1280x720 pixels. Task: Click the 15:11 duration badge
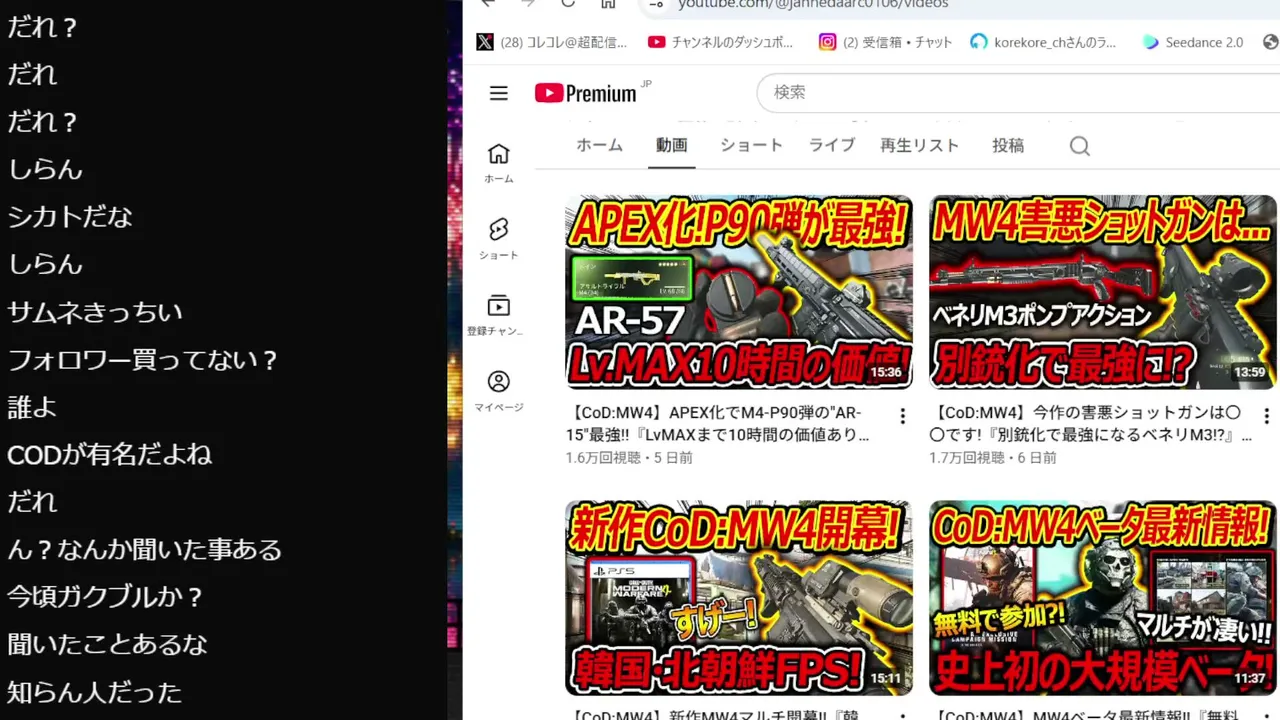(886, 678)
